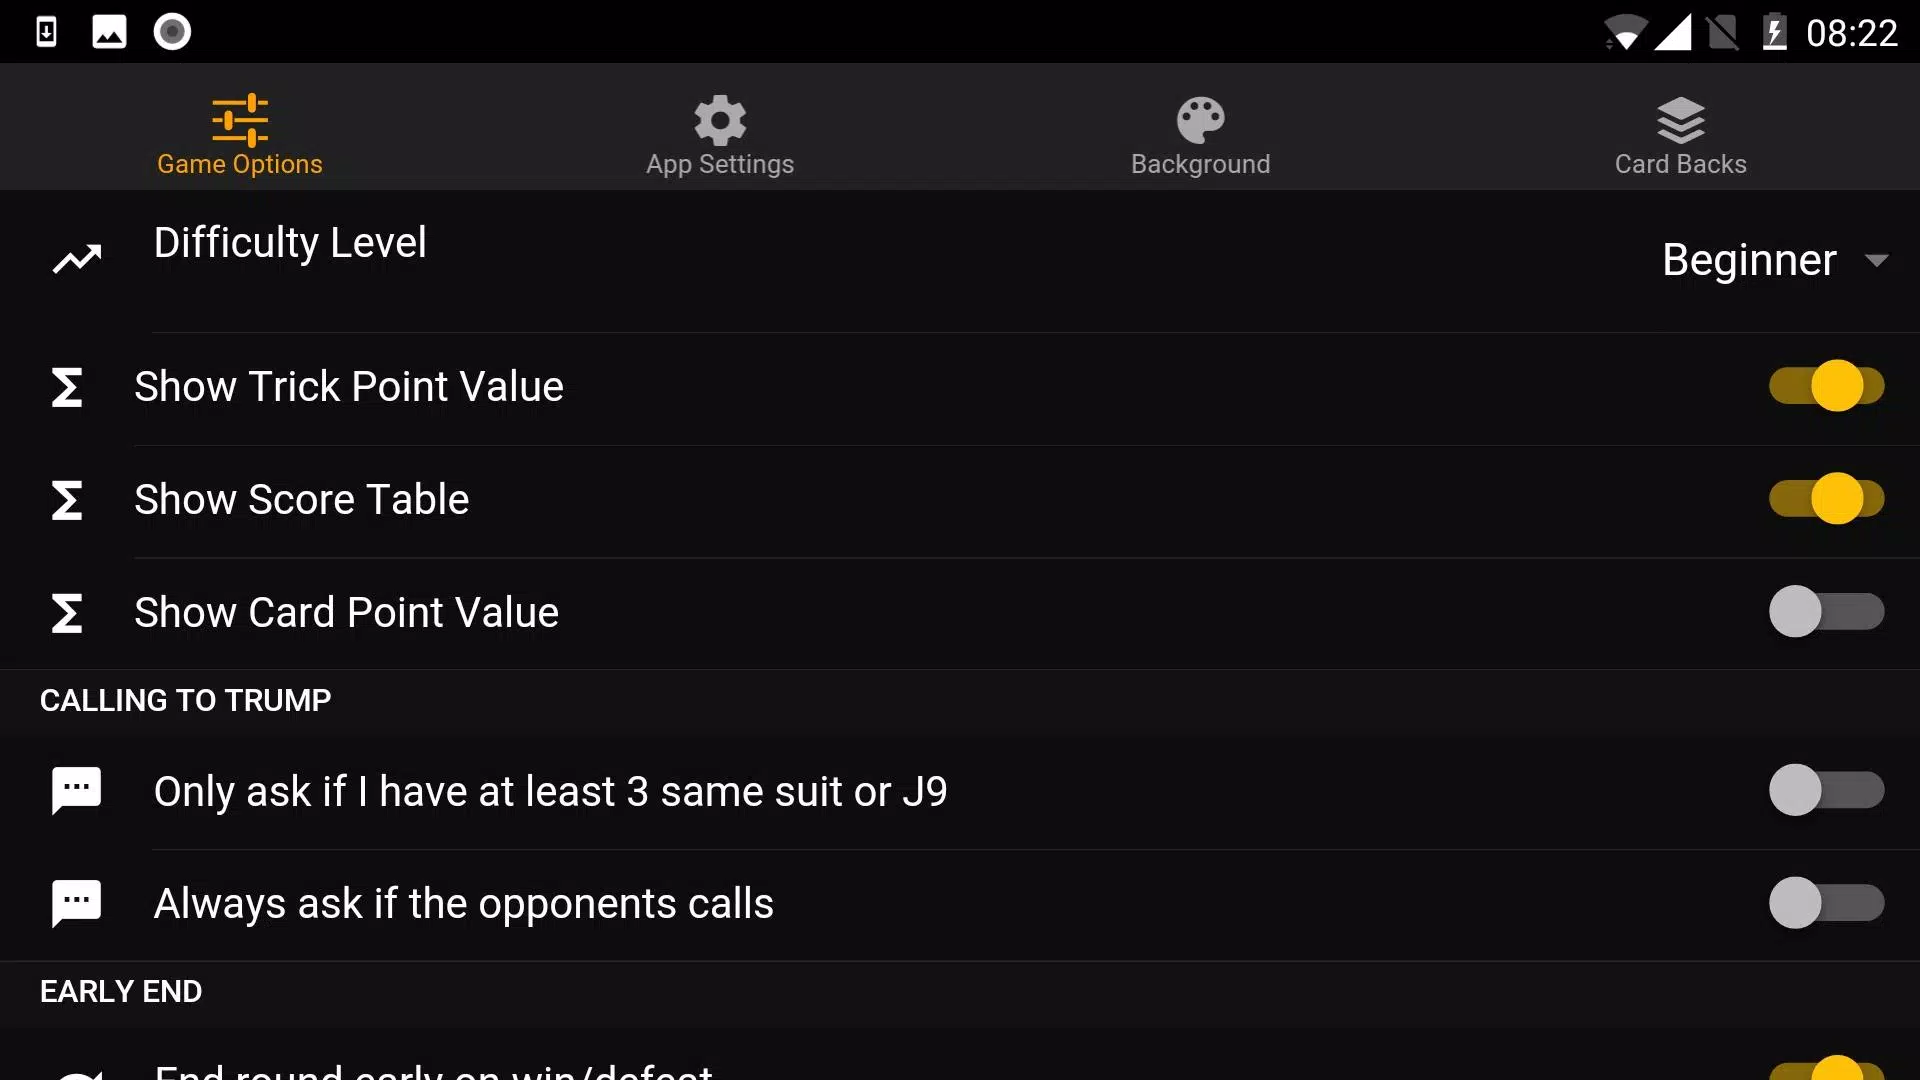The height and width of the screenshot is (1080, 1920).
Task: Scroll down to Early End section
Action: click(121, 992)
